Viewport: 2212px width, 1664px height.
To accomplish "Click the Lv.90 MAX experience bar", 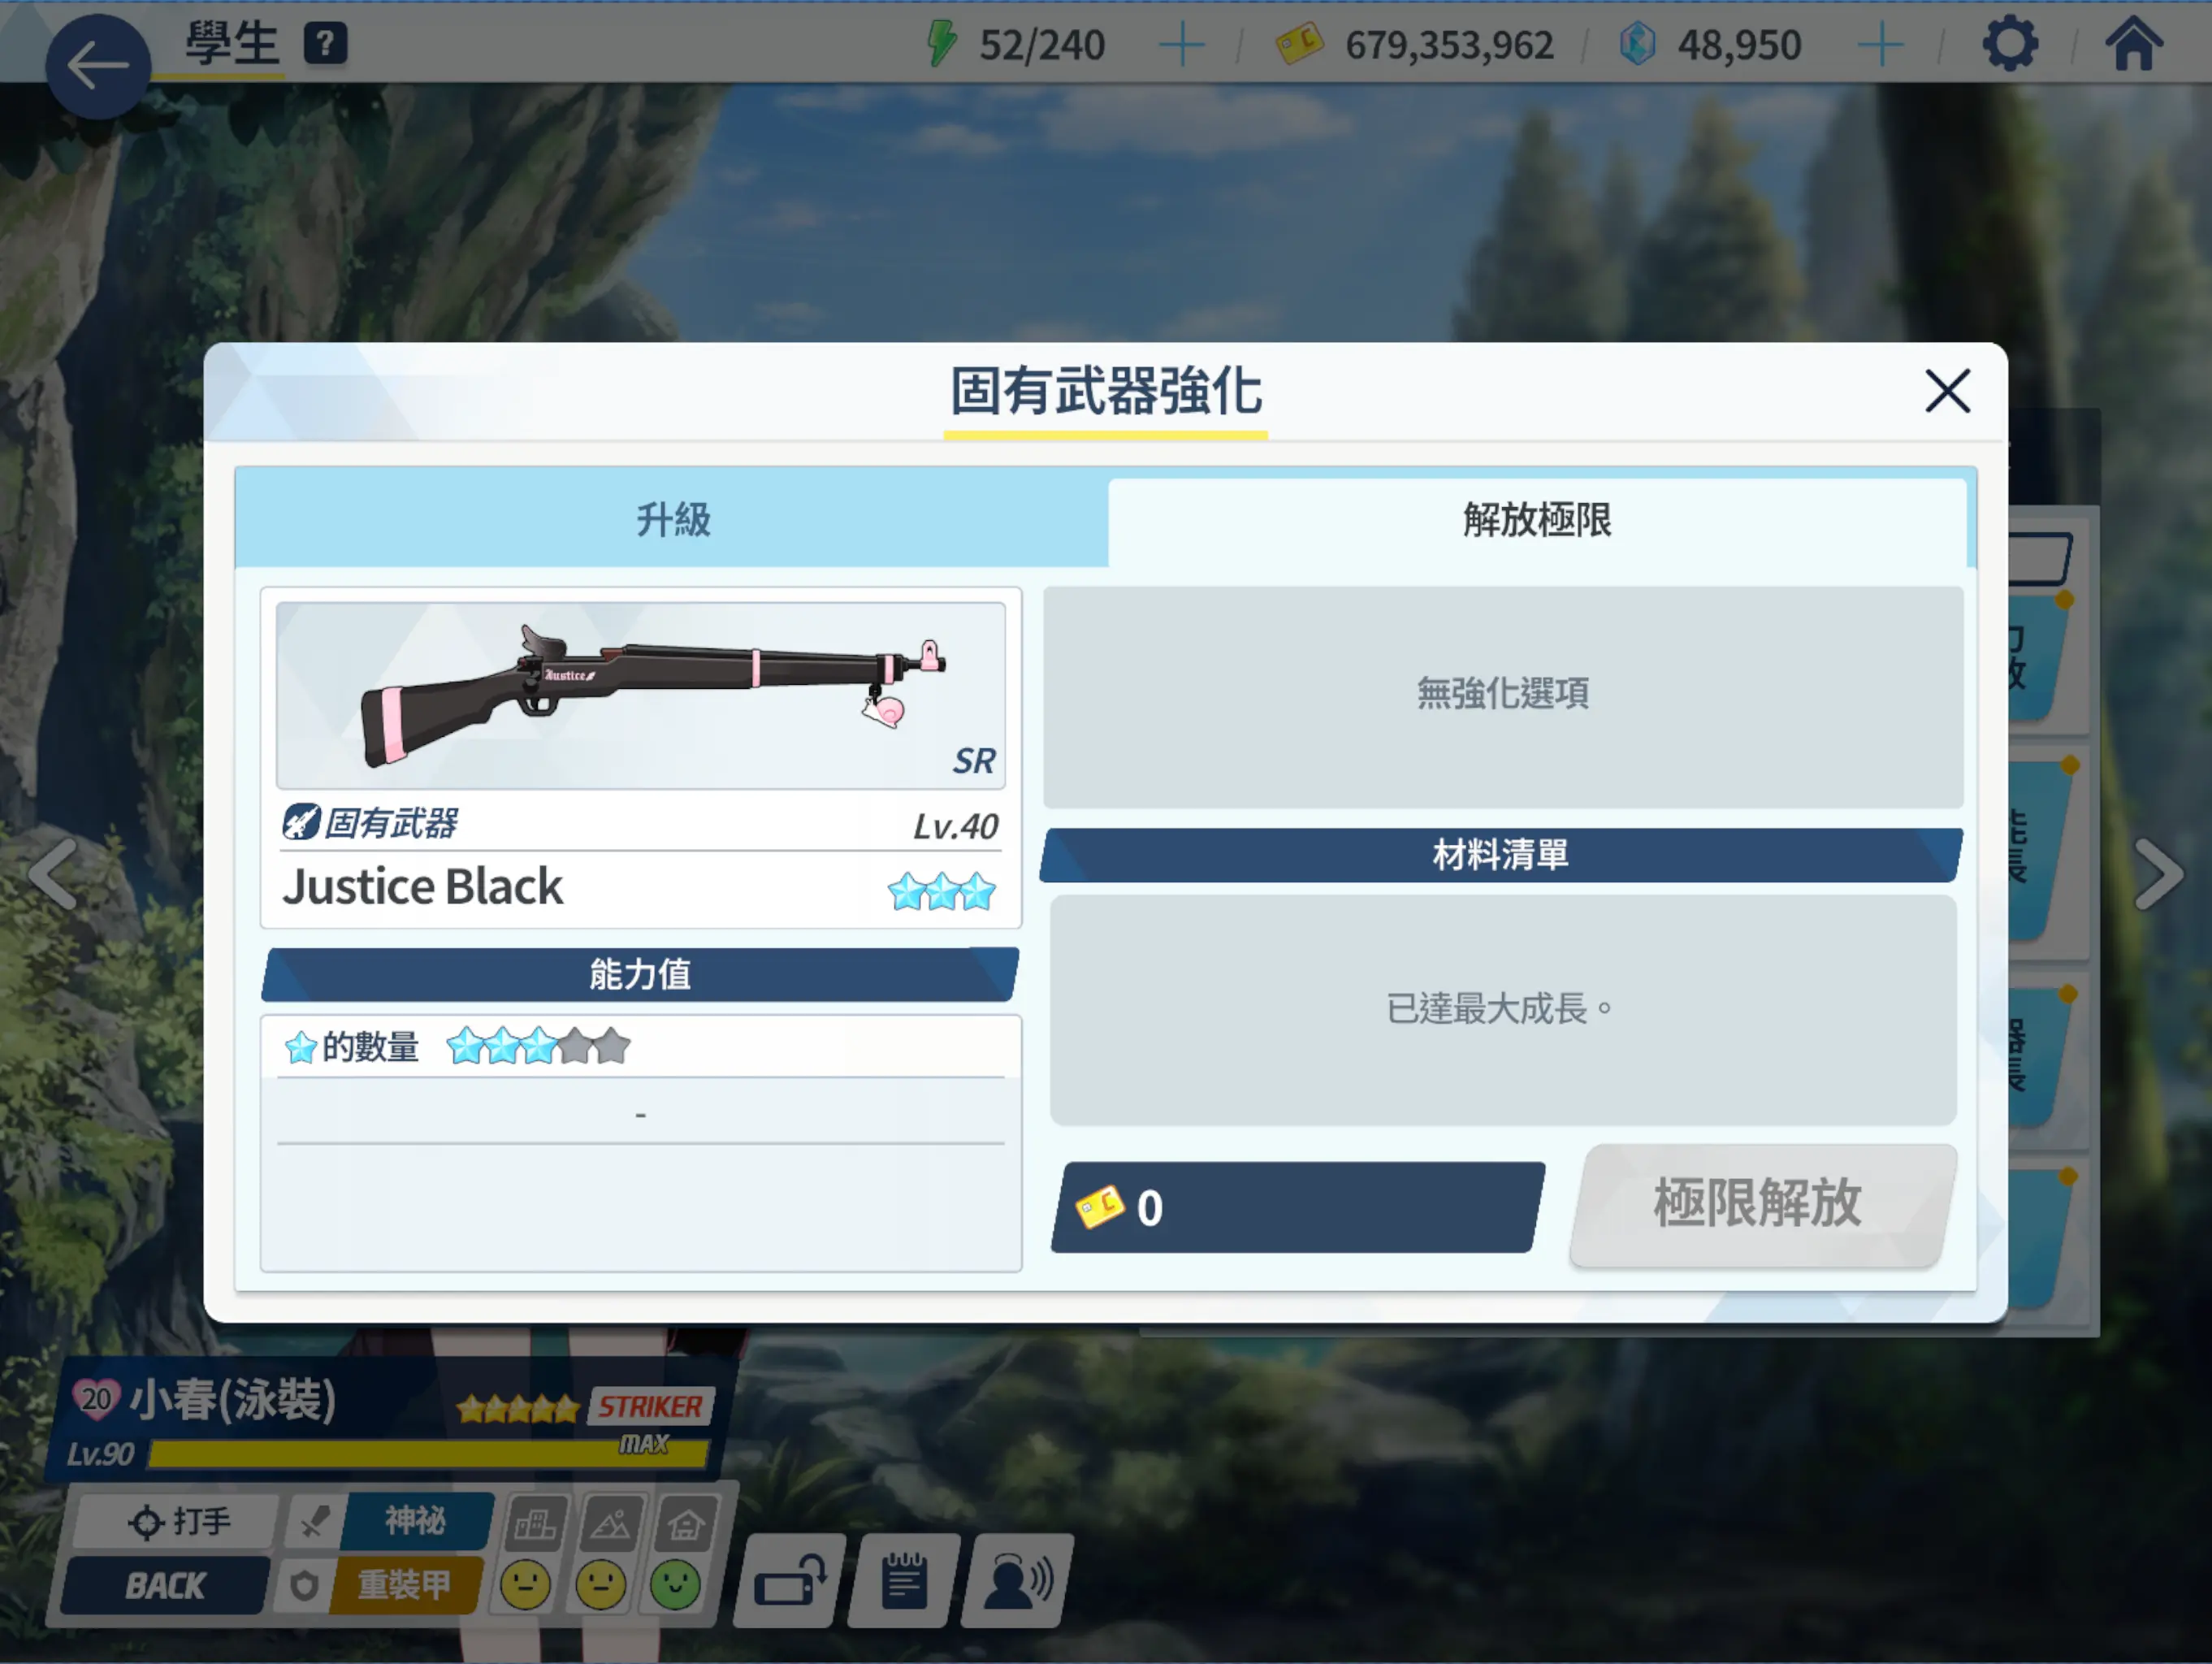I will (428, 1453).
